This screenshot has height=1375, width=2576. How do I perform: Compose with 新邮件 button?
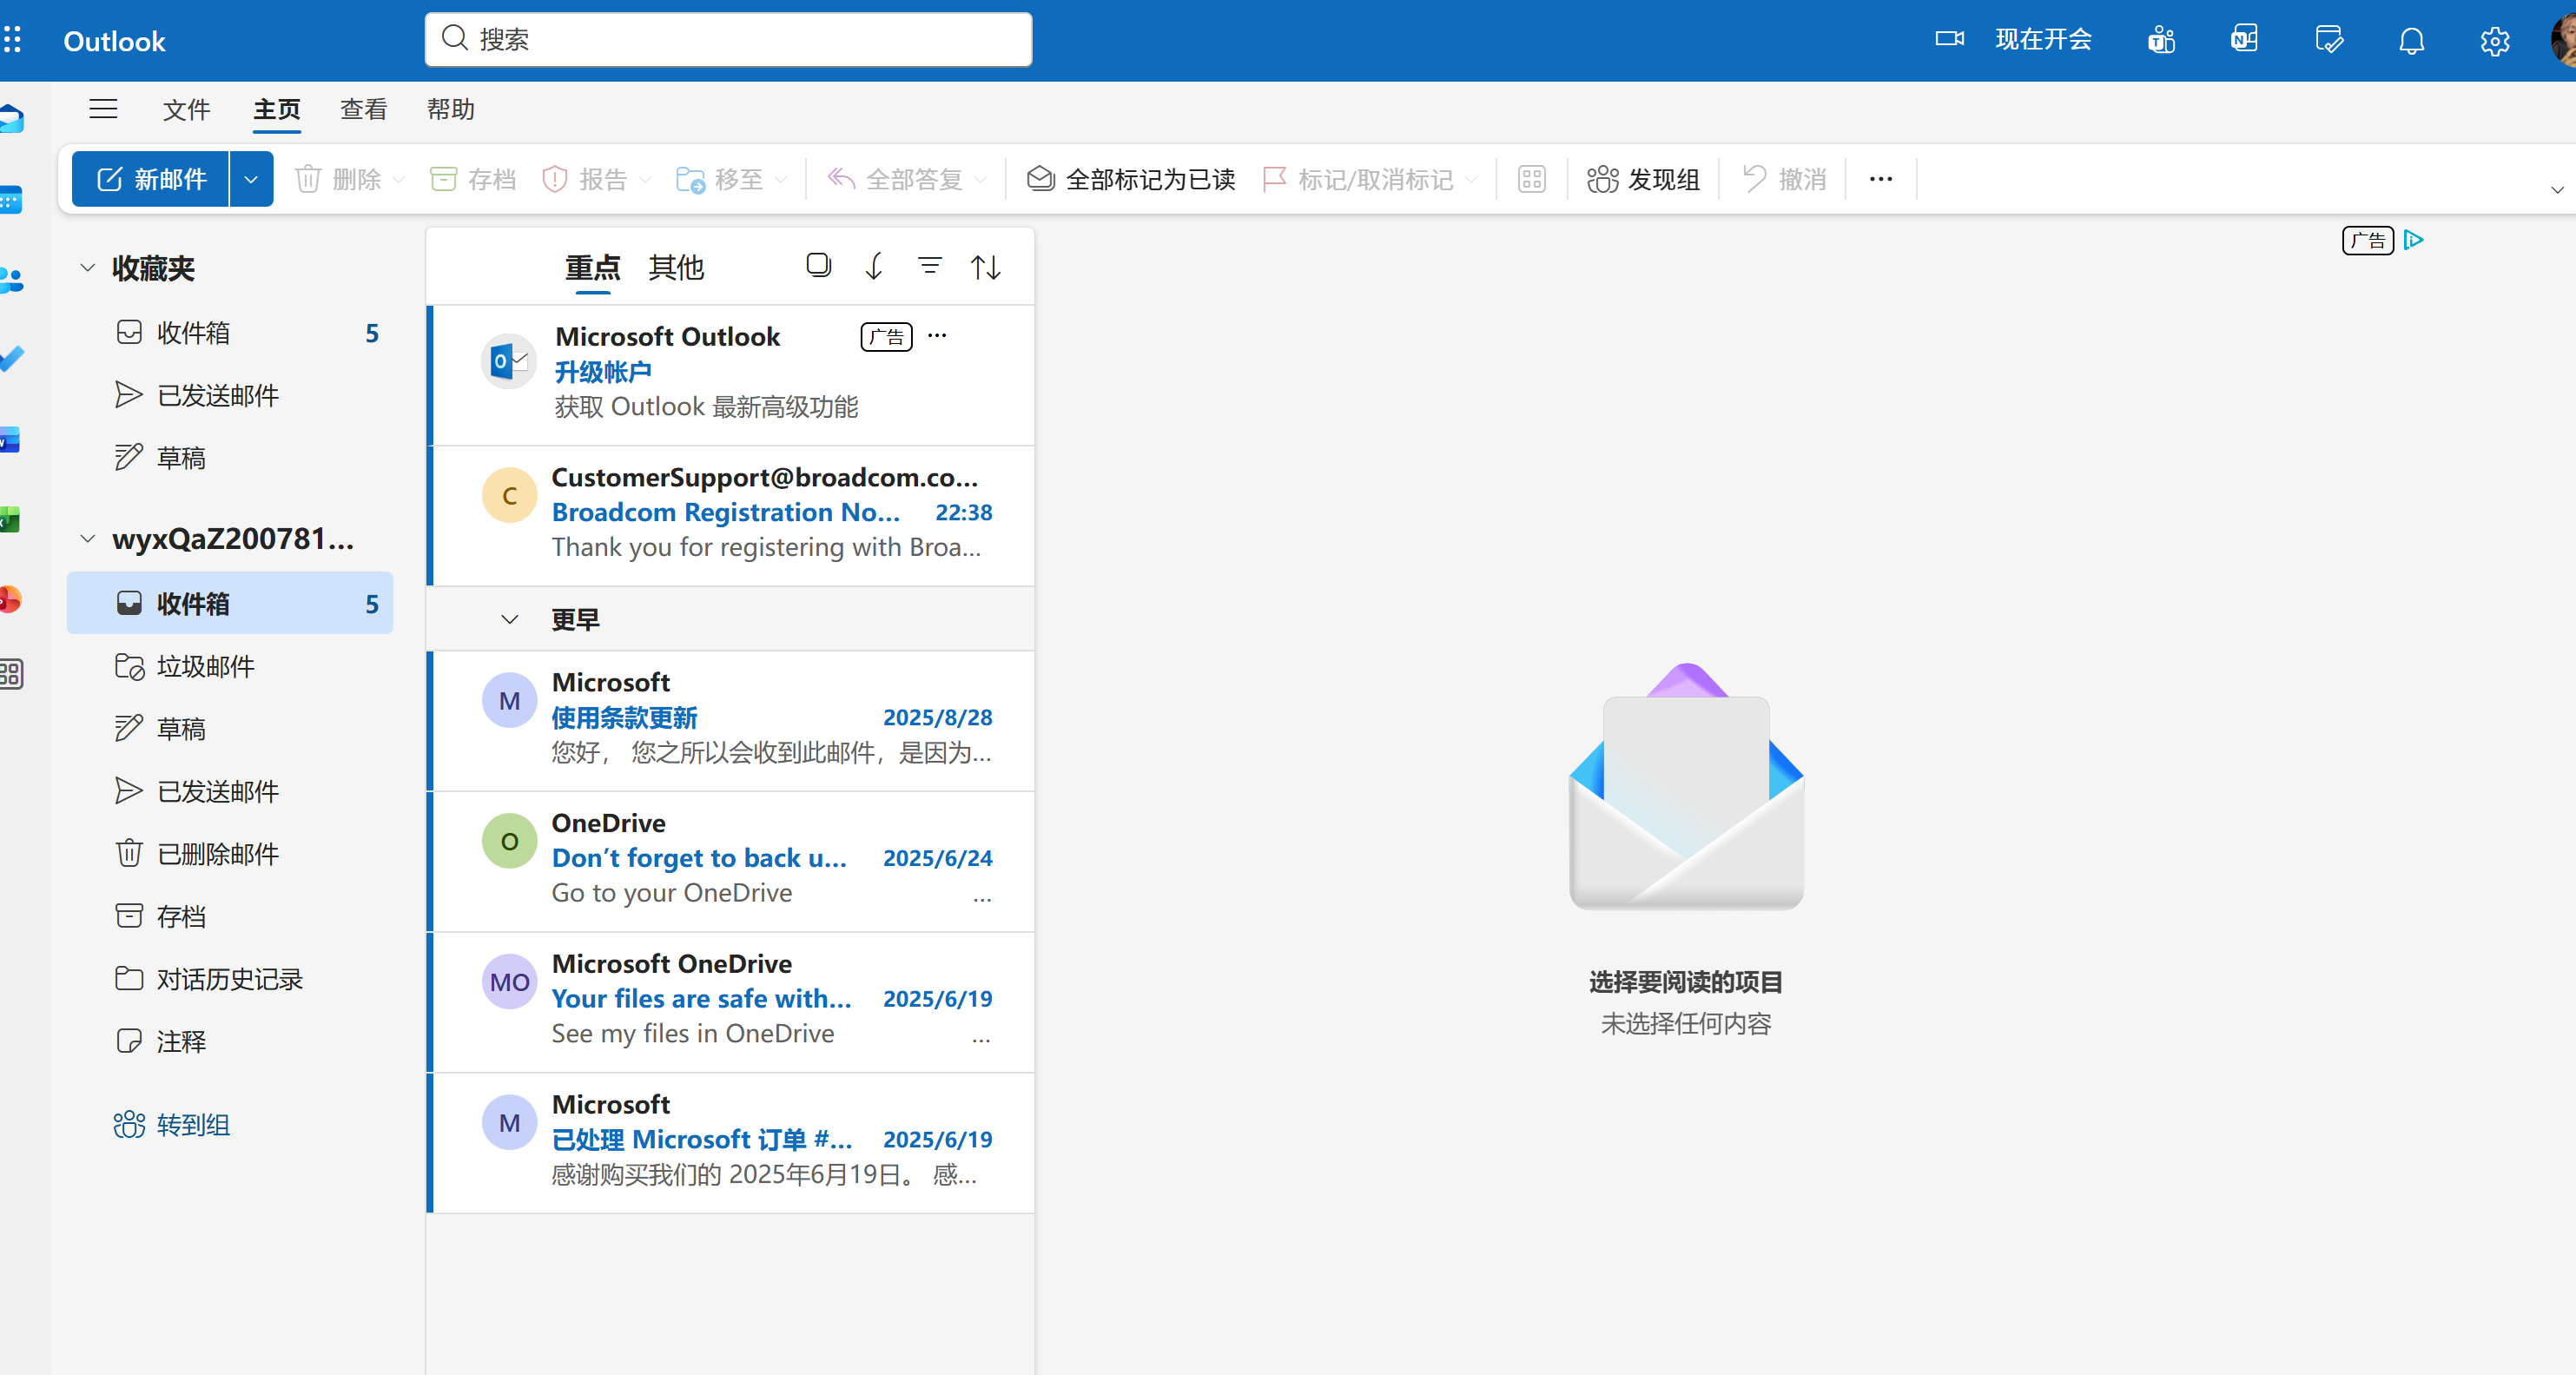151,179
